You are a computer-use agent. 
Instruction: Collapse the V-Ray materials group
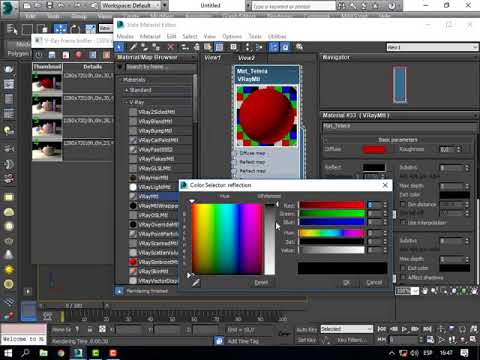(x=127, y=102)
